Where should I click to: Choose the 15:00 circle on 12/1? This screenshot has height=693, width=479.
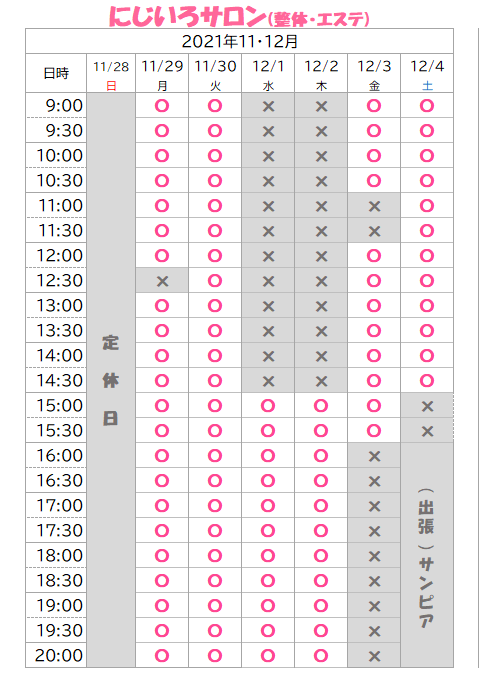(268, 406)
